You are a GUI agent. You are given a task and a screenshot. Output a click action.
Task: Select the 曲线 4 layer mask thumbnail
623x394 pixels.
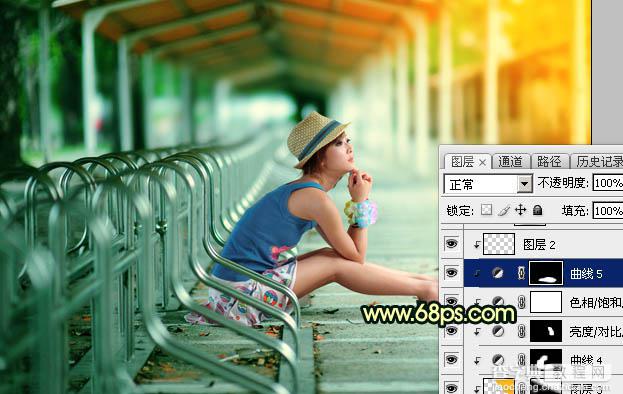(546, 359)
